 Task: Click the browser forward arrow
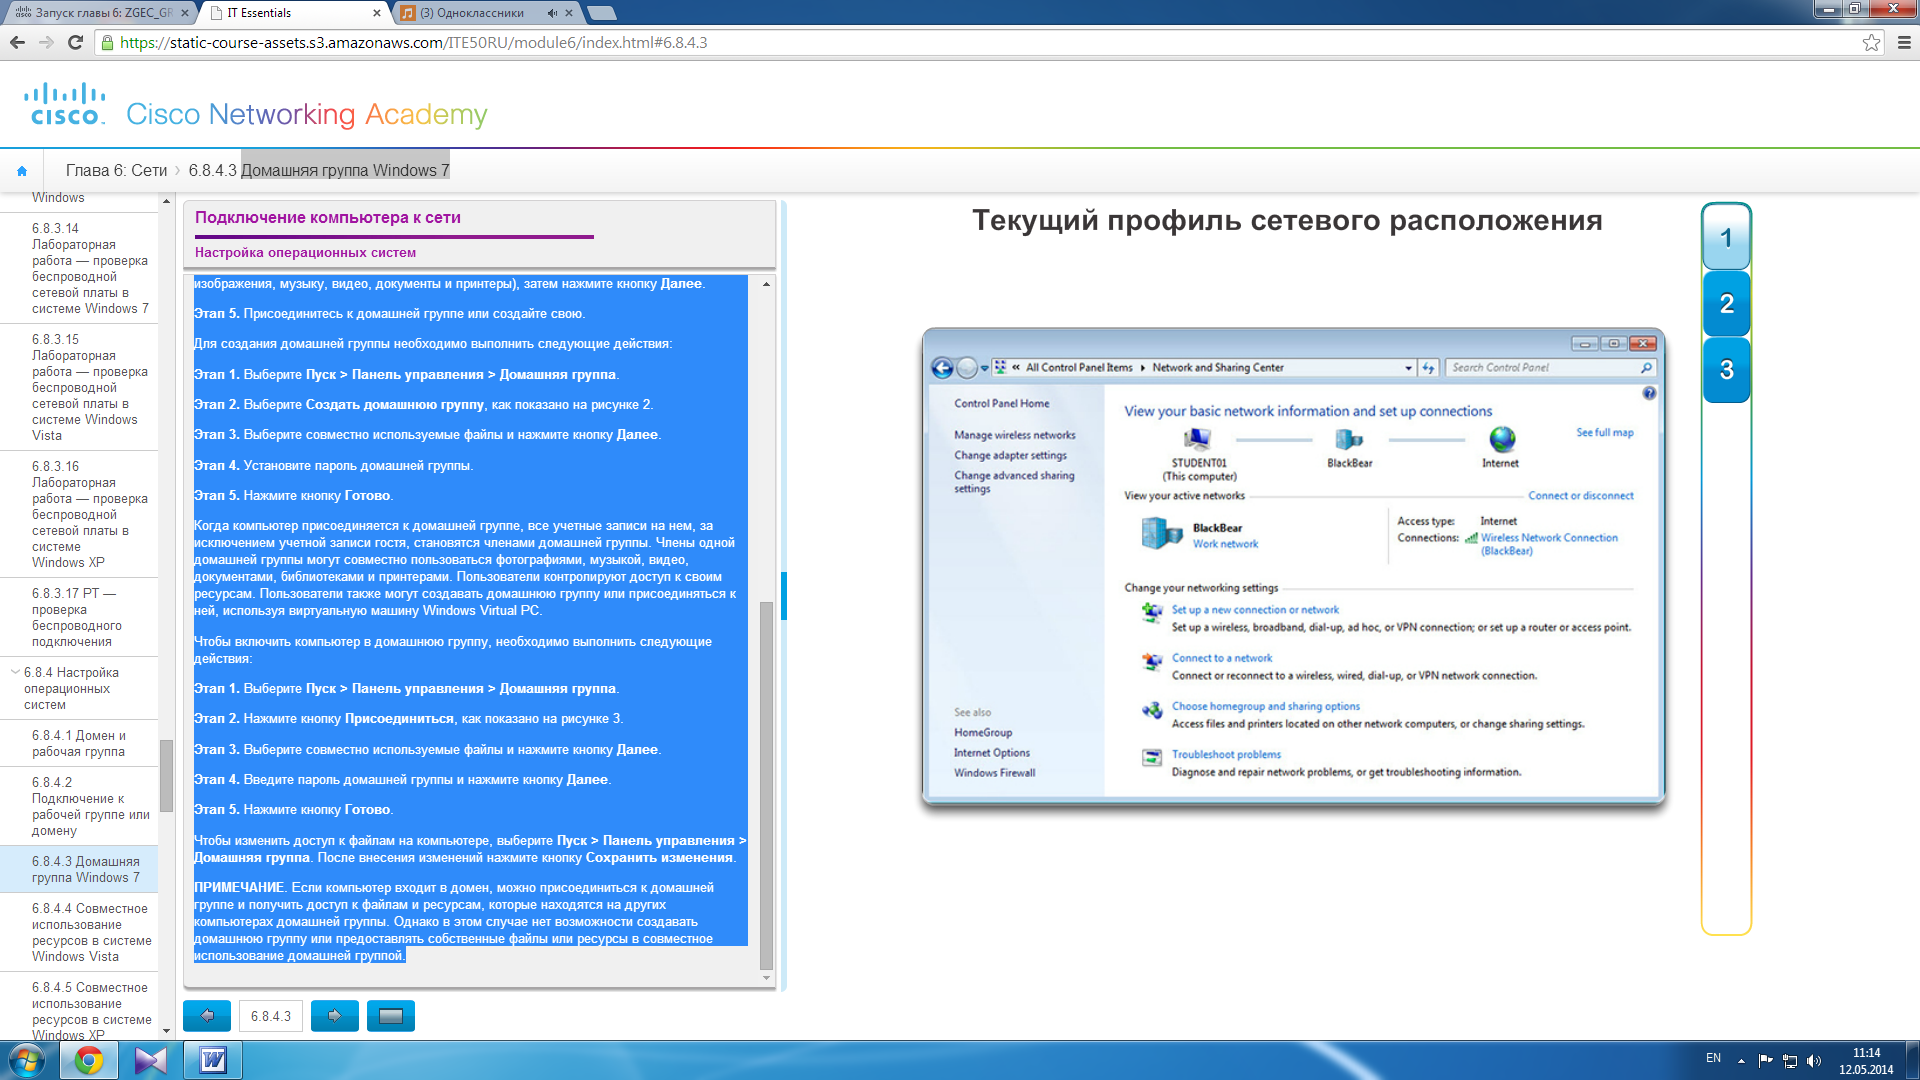pyautogui.click(x=46, y=42)
